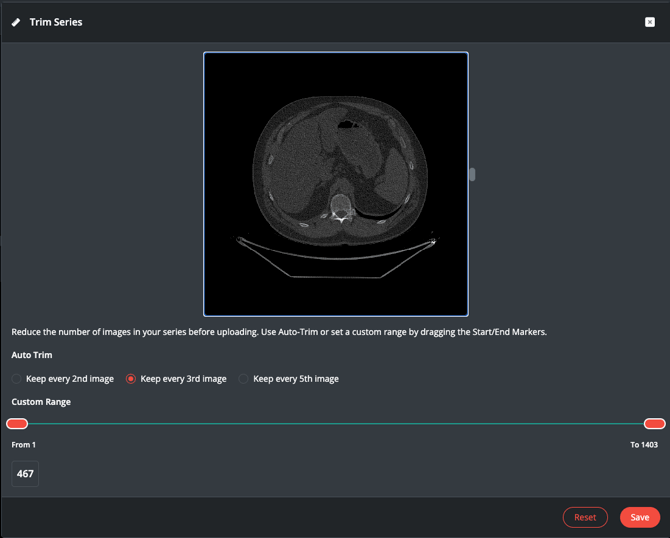Screen dimensions: 670x538
Task: Click the 467 image count box
Action: tap(25, 474)
